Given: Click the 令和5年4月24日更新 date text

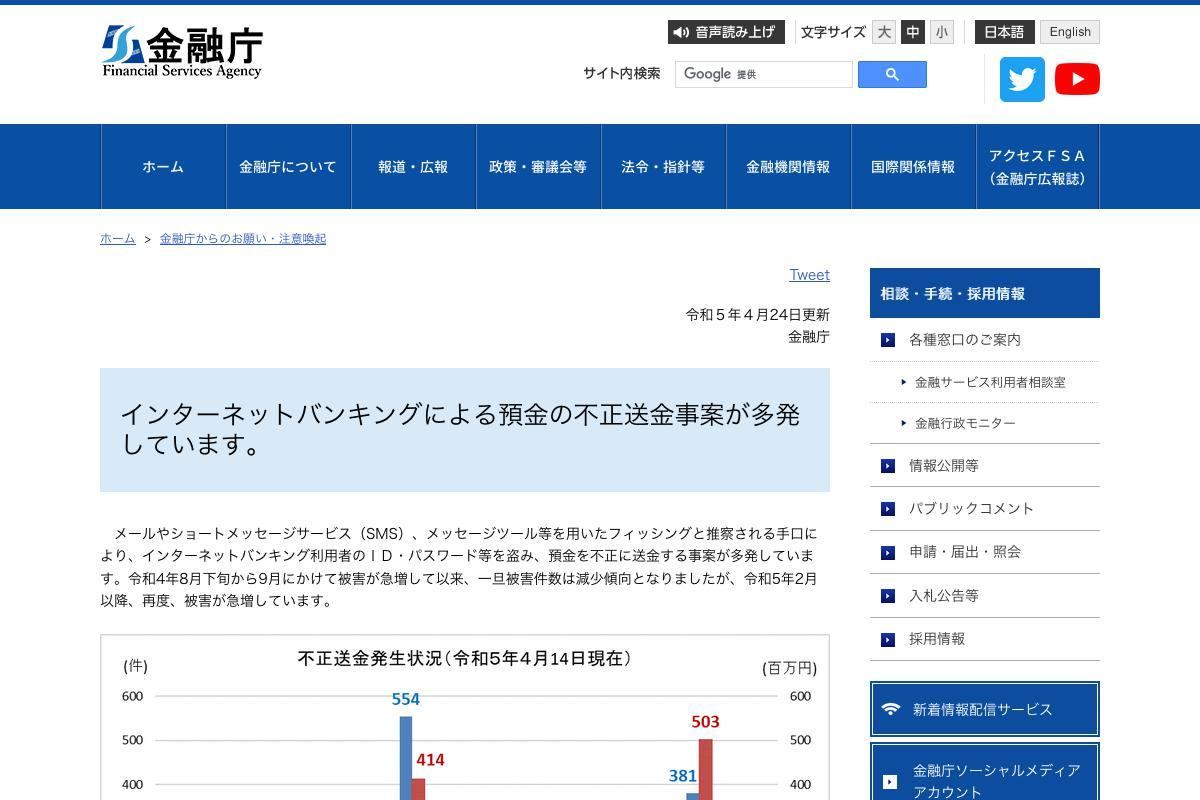Looking at the screenshot, I should pos(757,315).
